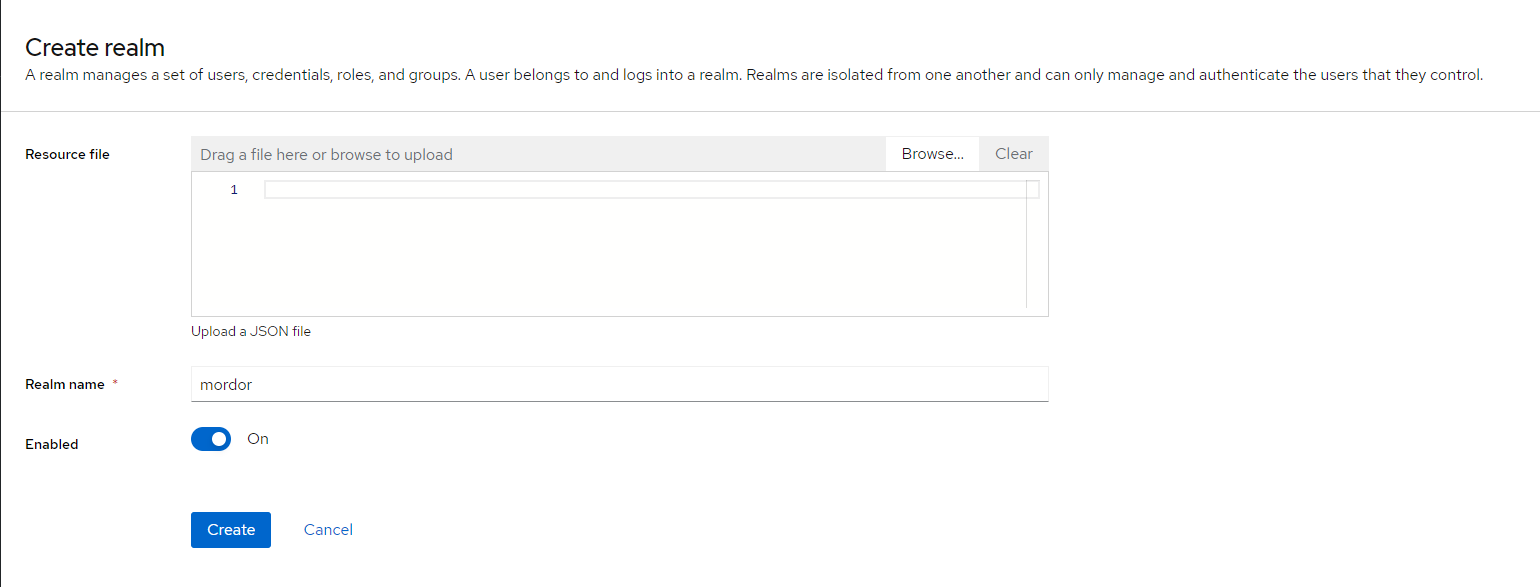
Task: Click line number 1 in editor gutter
Action: click(x=234, y=190)
